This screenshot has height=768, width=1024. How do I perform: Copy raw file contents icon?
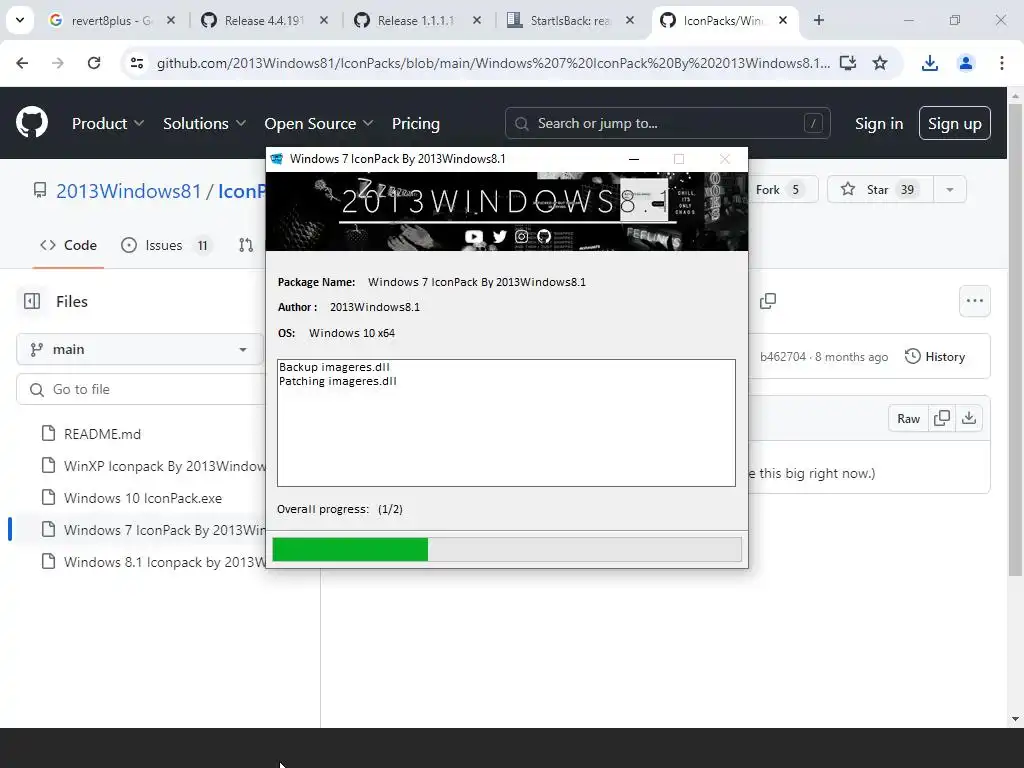click(942, 419)
